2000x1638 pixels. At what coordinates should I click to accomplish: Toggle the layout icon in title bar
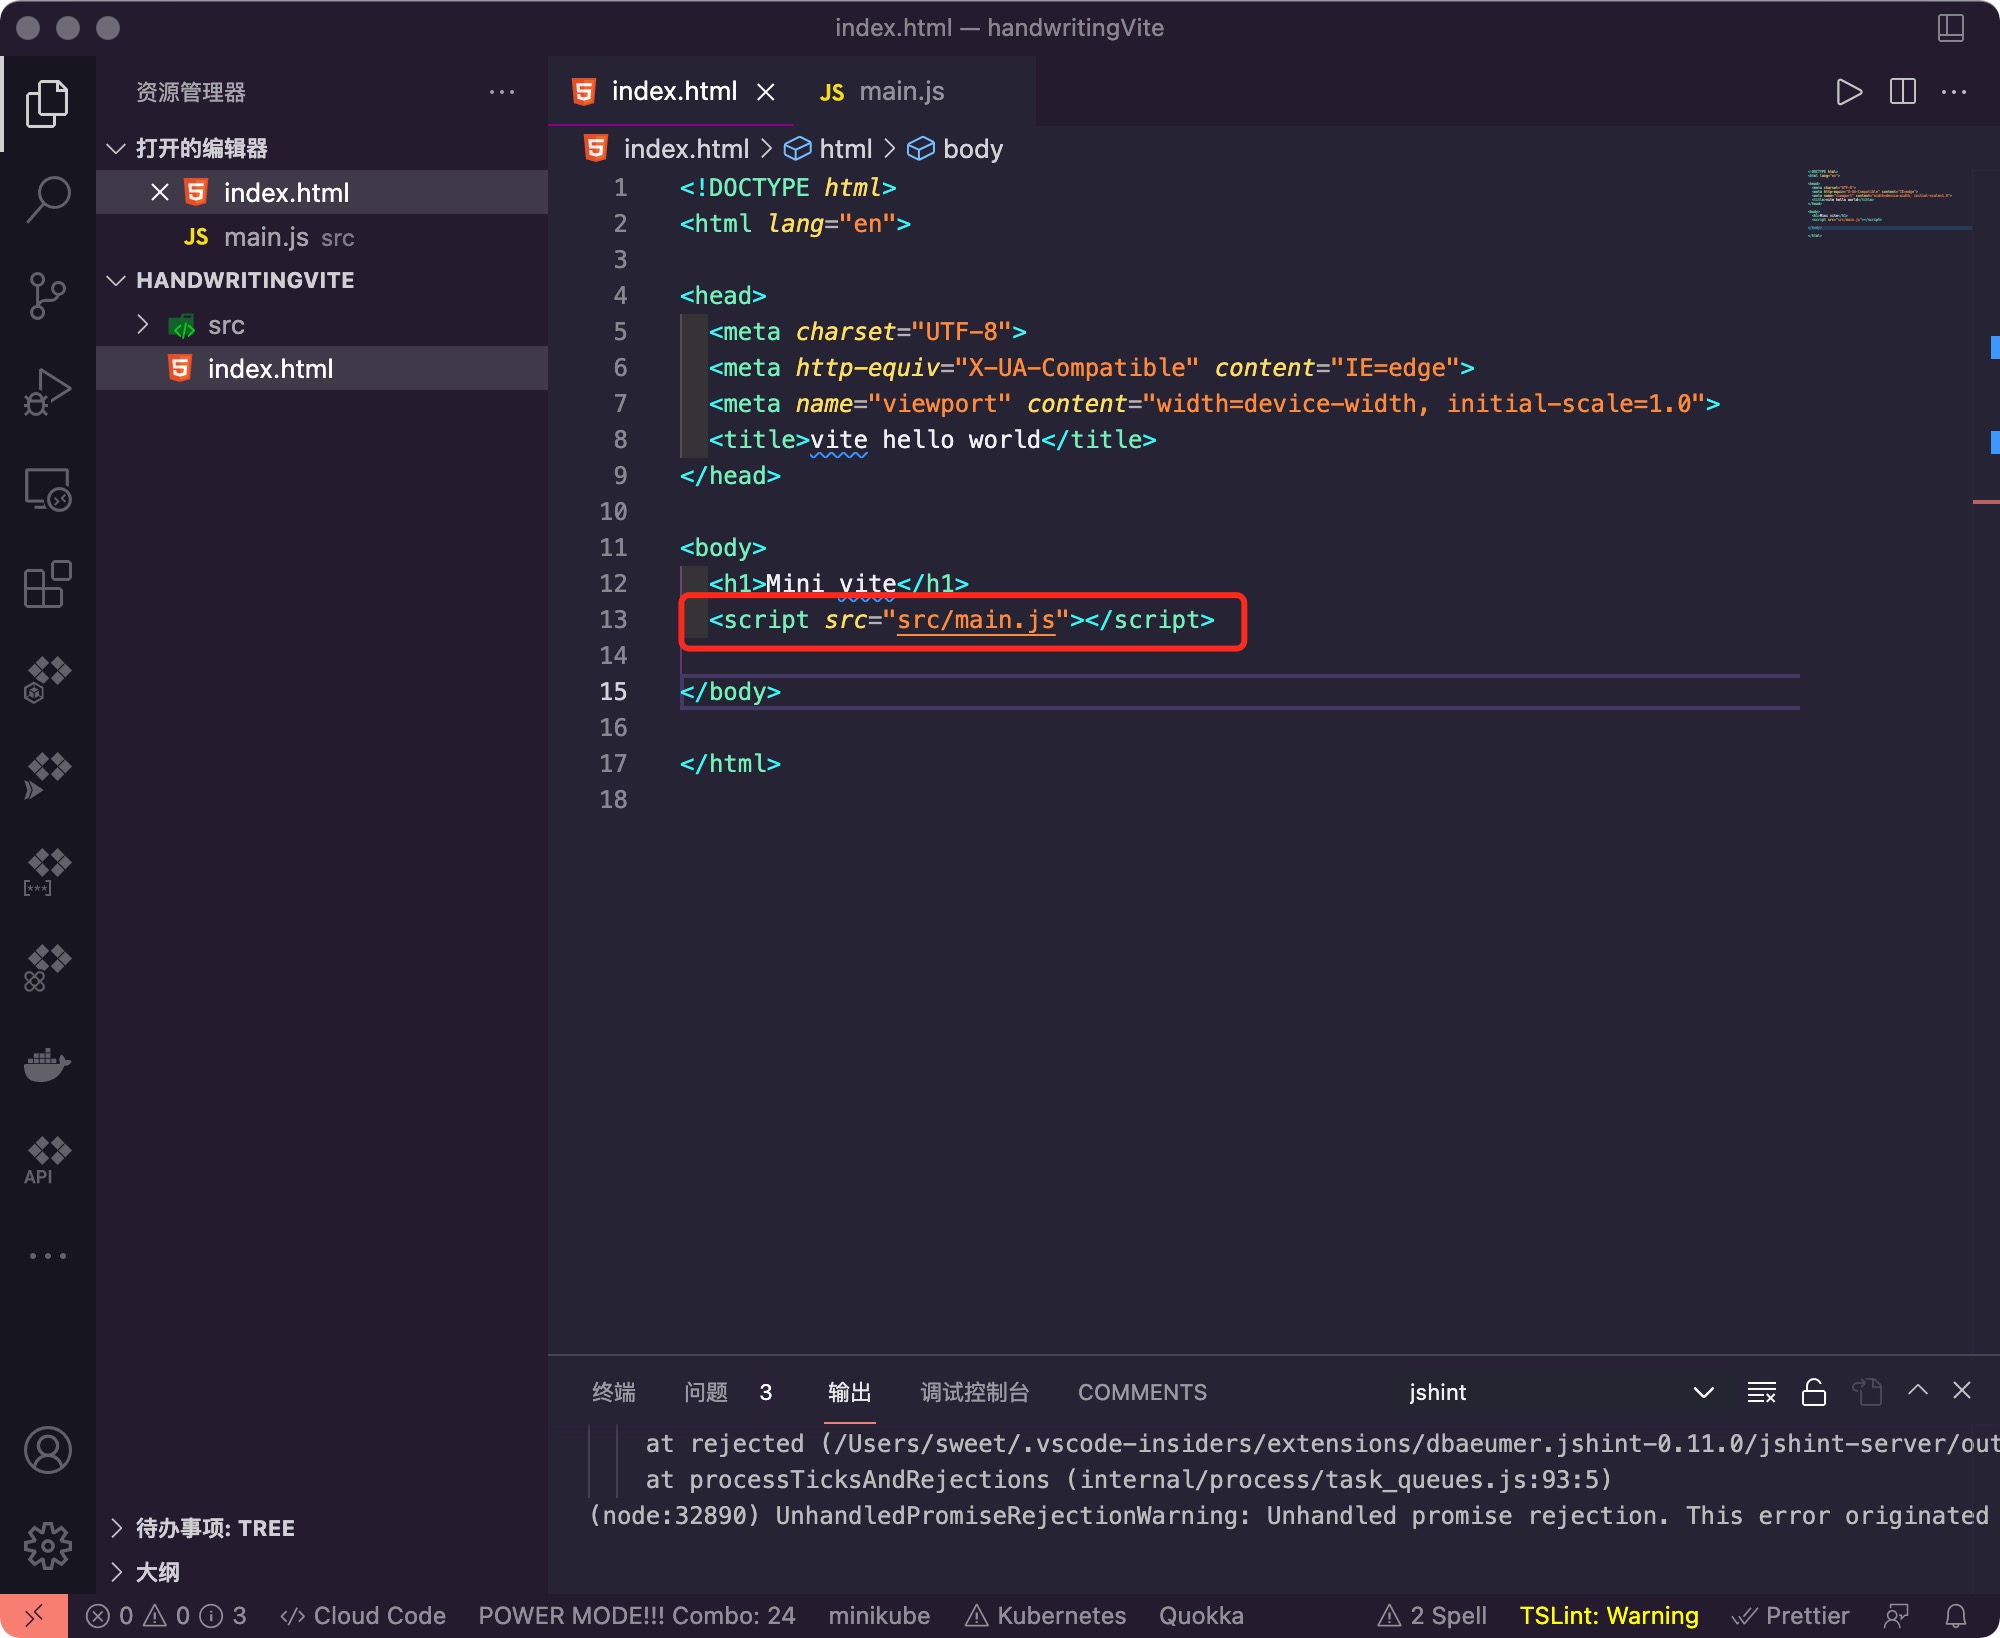tap(1951, 27)
